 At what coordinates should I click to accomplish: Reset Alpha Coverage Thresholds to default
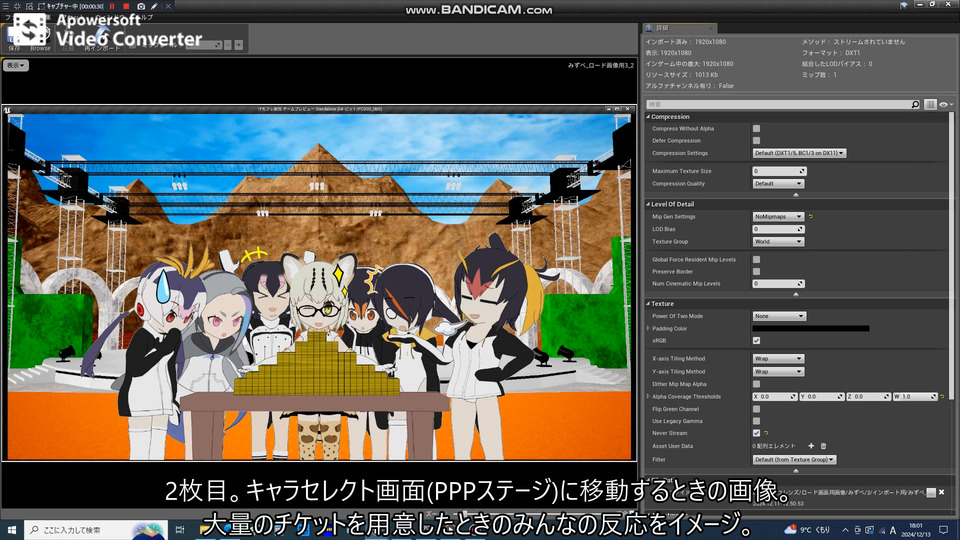point(942,397)
